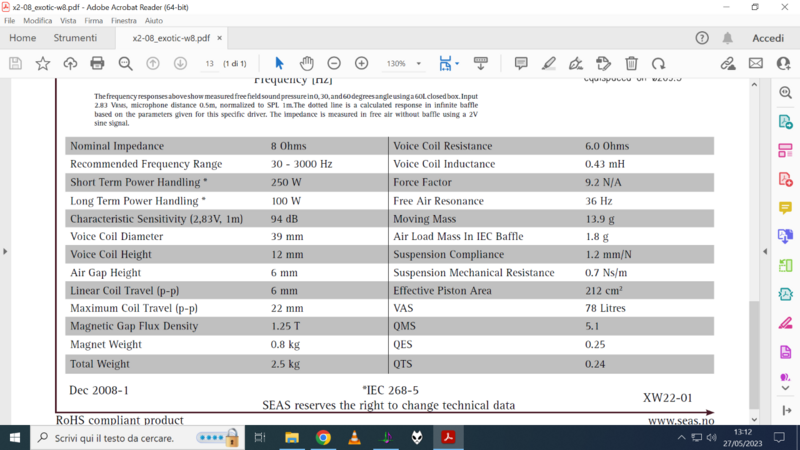This screenshot has height=450, width=800.
Task: Switch to the Strumenti tab
Action: 75,38
